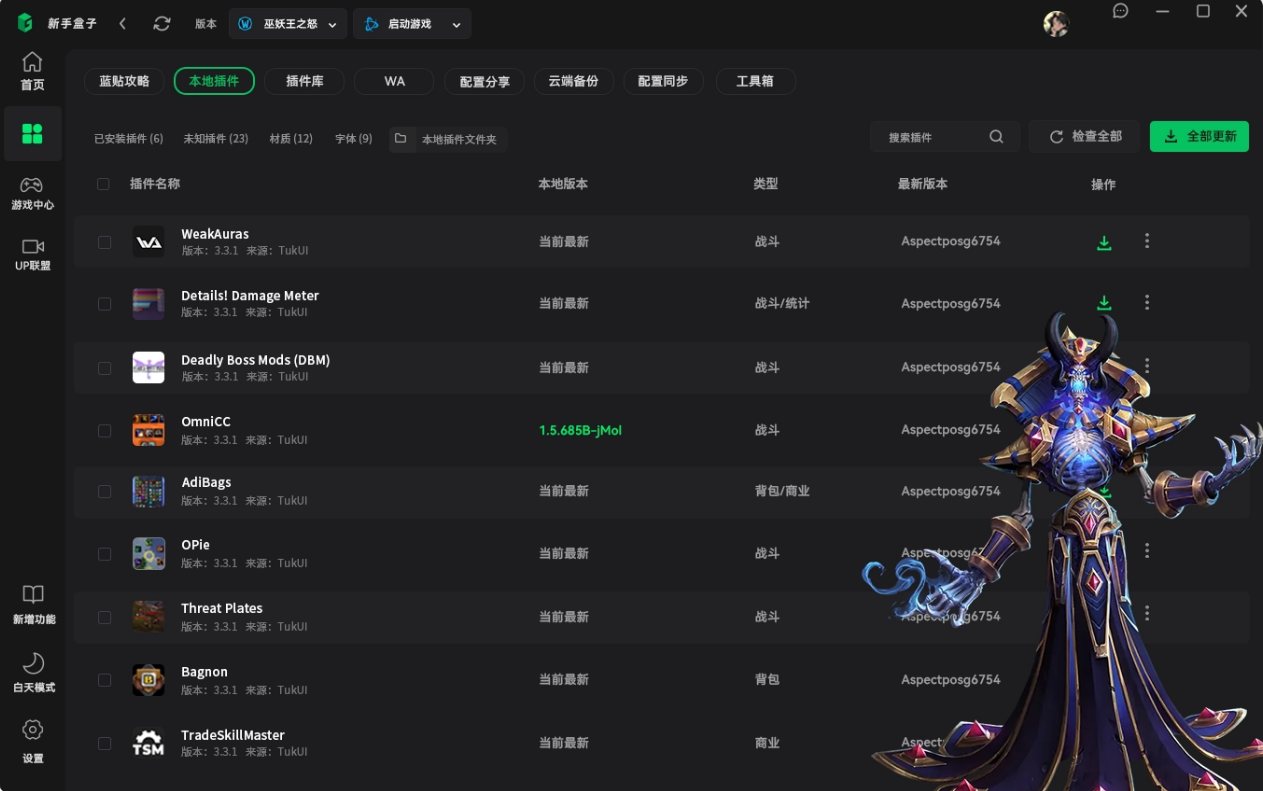Tick the checkbox beside Bagnon
This screenshot has height=791, width=1263.
104,679
